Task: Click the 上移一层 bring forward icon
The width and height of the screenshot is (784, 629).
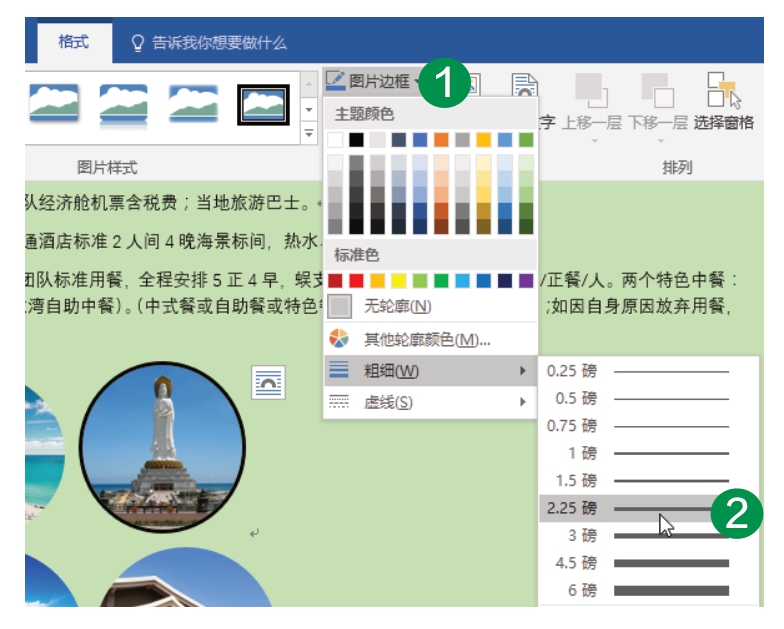Action: pyautogui.click(x=592, y=90)
